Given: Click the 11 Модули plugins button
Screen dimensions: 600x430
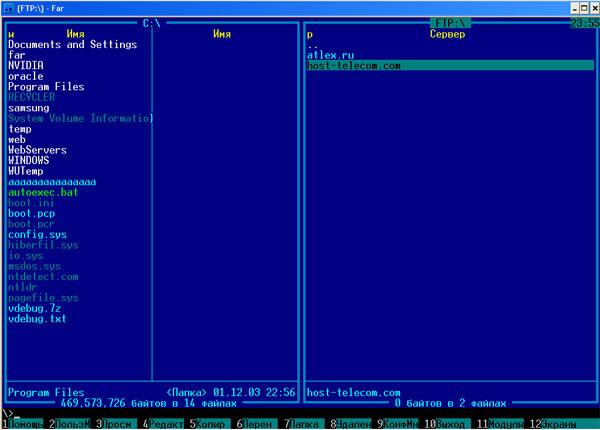Looking at the screenshot, I should pos(500,424).
